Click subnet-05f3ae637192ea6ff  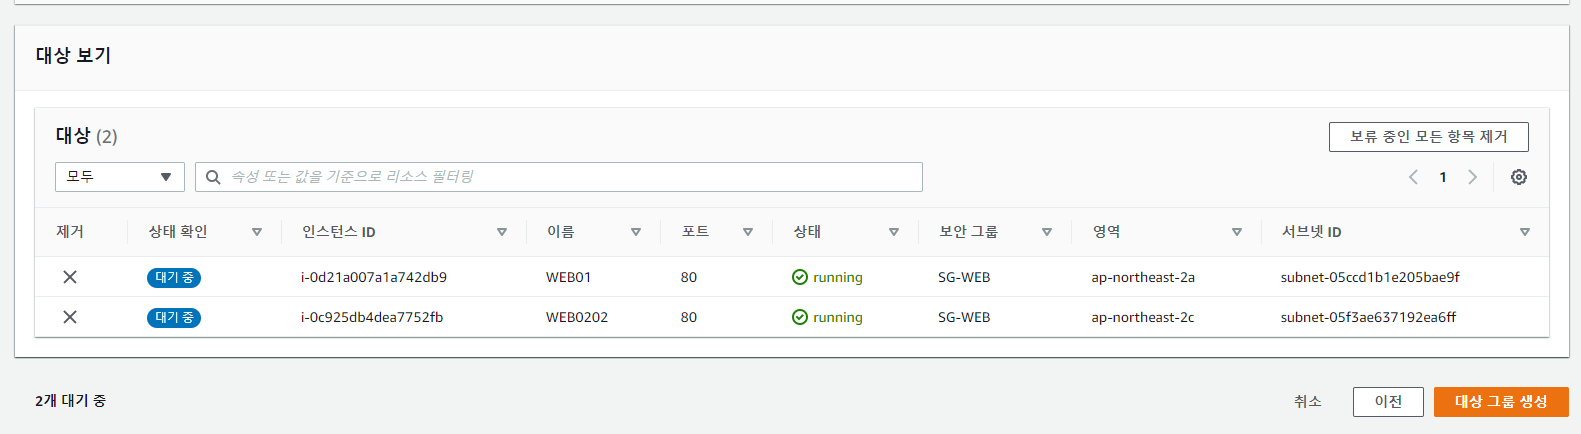[x=1368, y=317]
